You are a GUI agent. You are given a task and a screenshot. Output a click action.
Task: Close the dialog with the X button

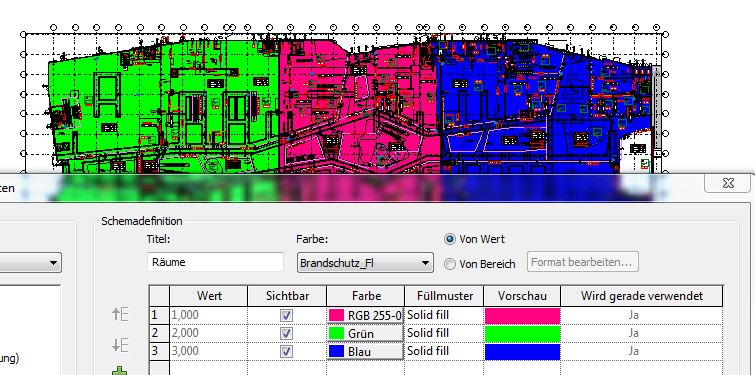click(x=728, y=183)
